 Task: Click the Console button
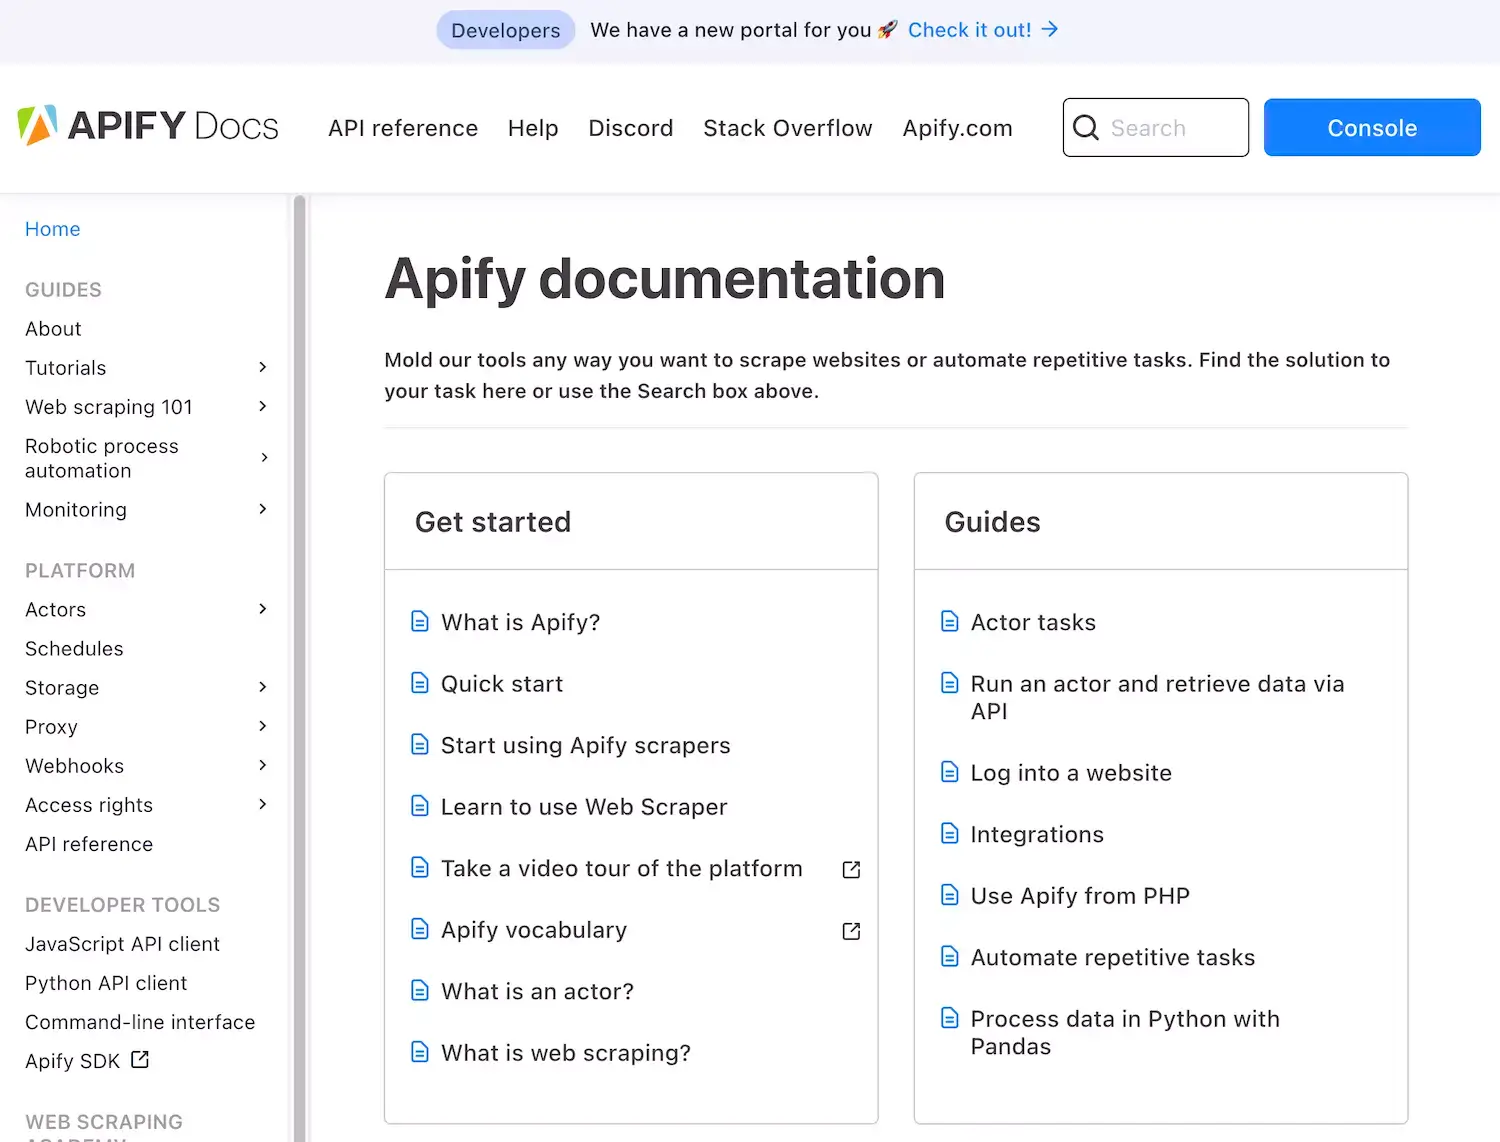[x=1371, y=127]
